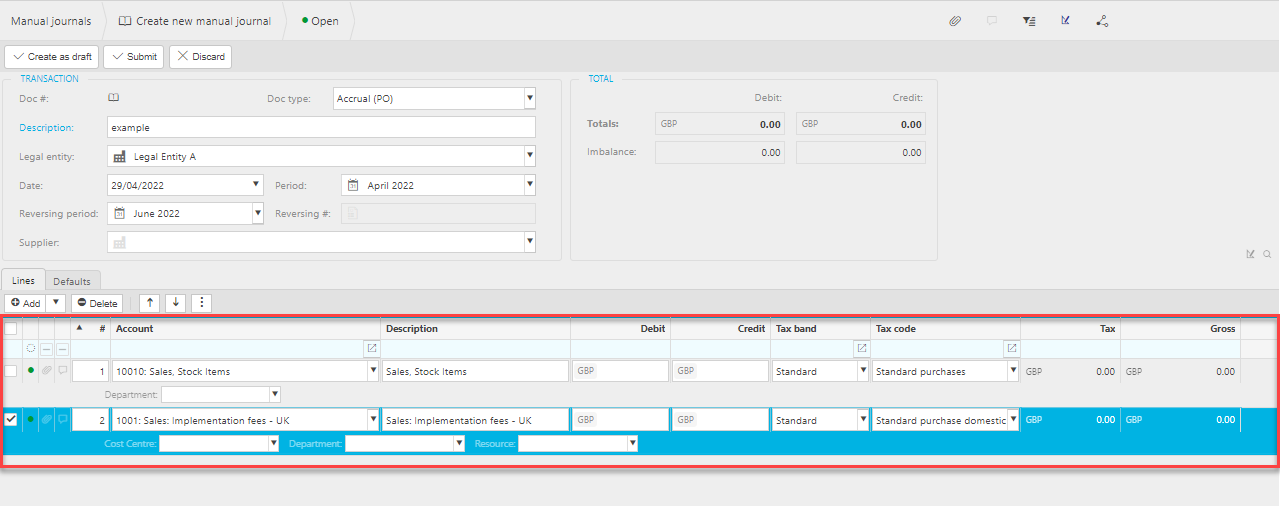Go to Manual journals breadcrumb

tap(50, 21)
